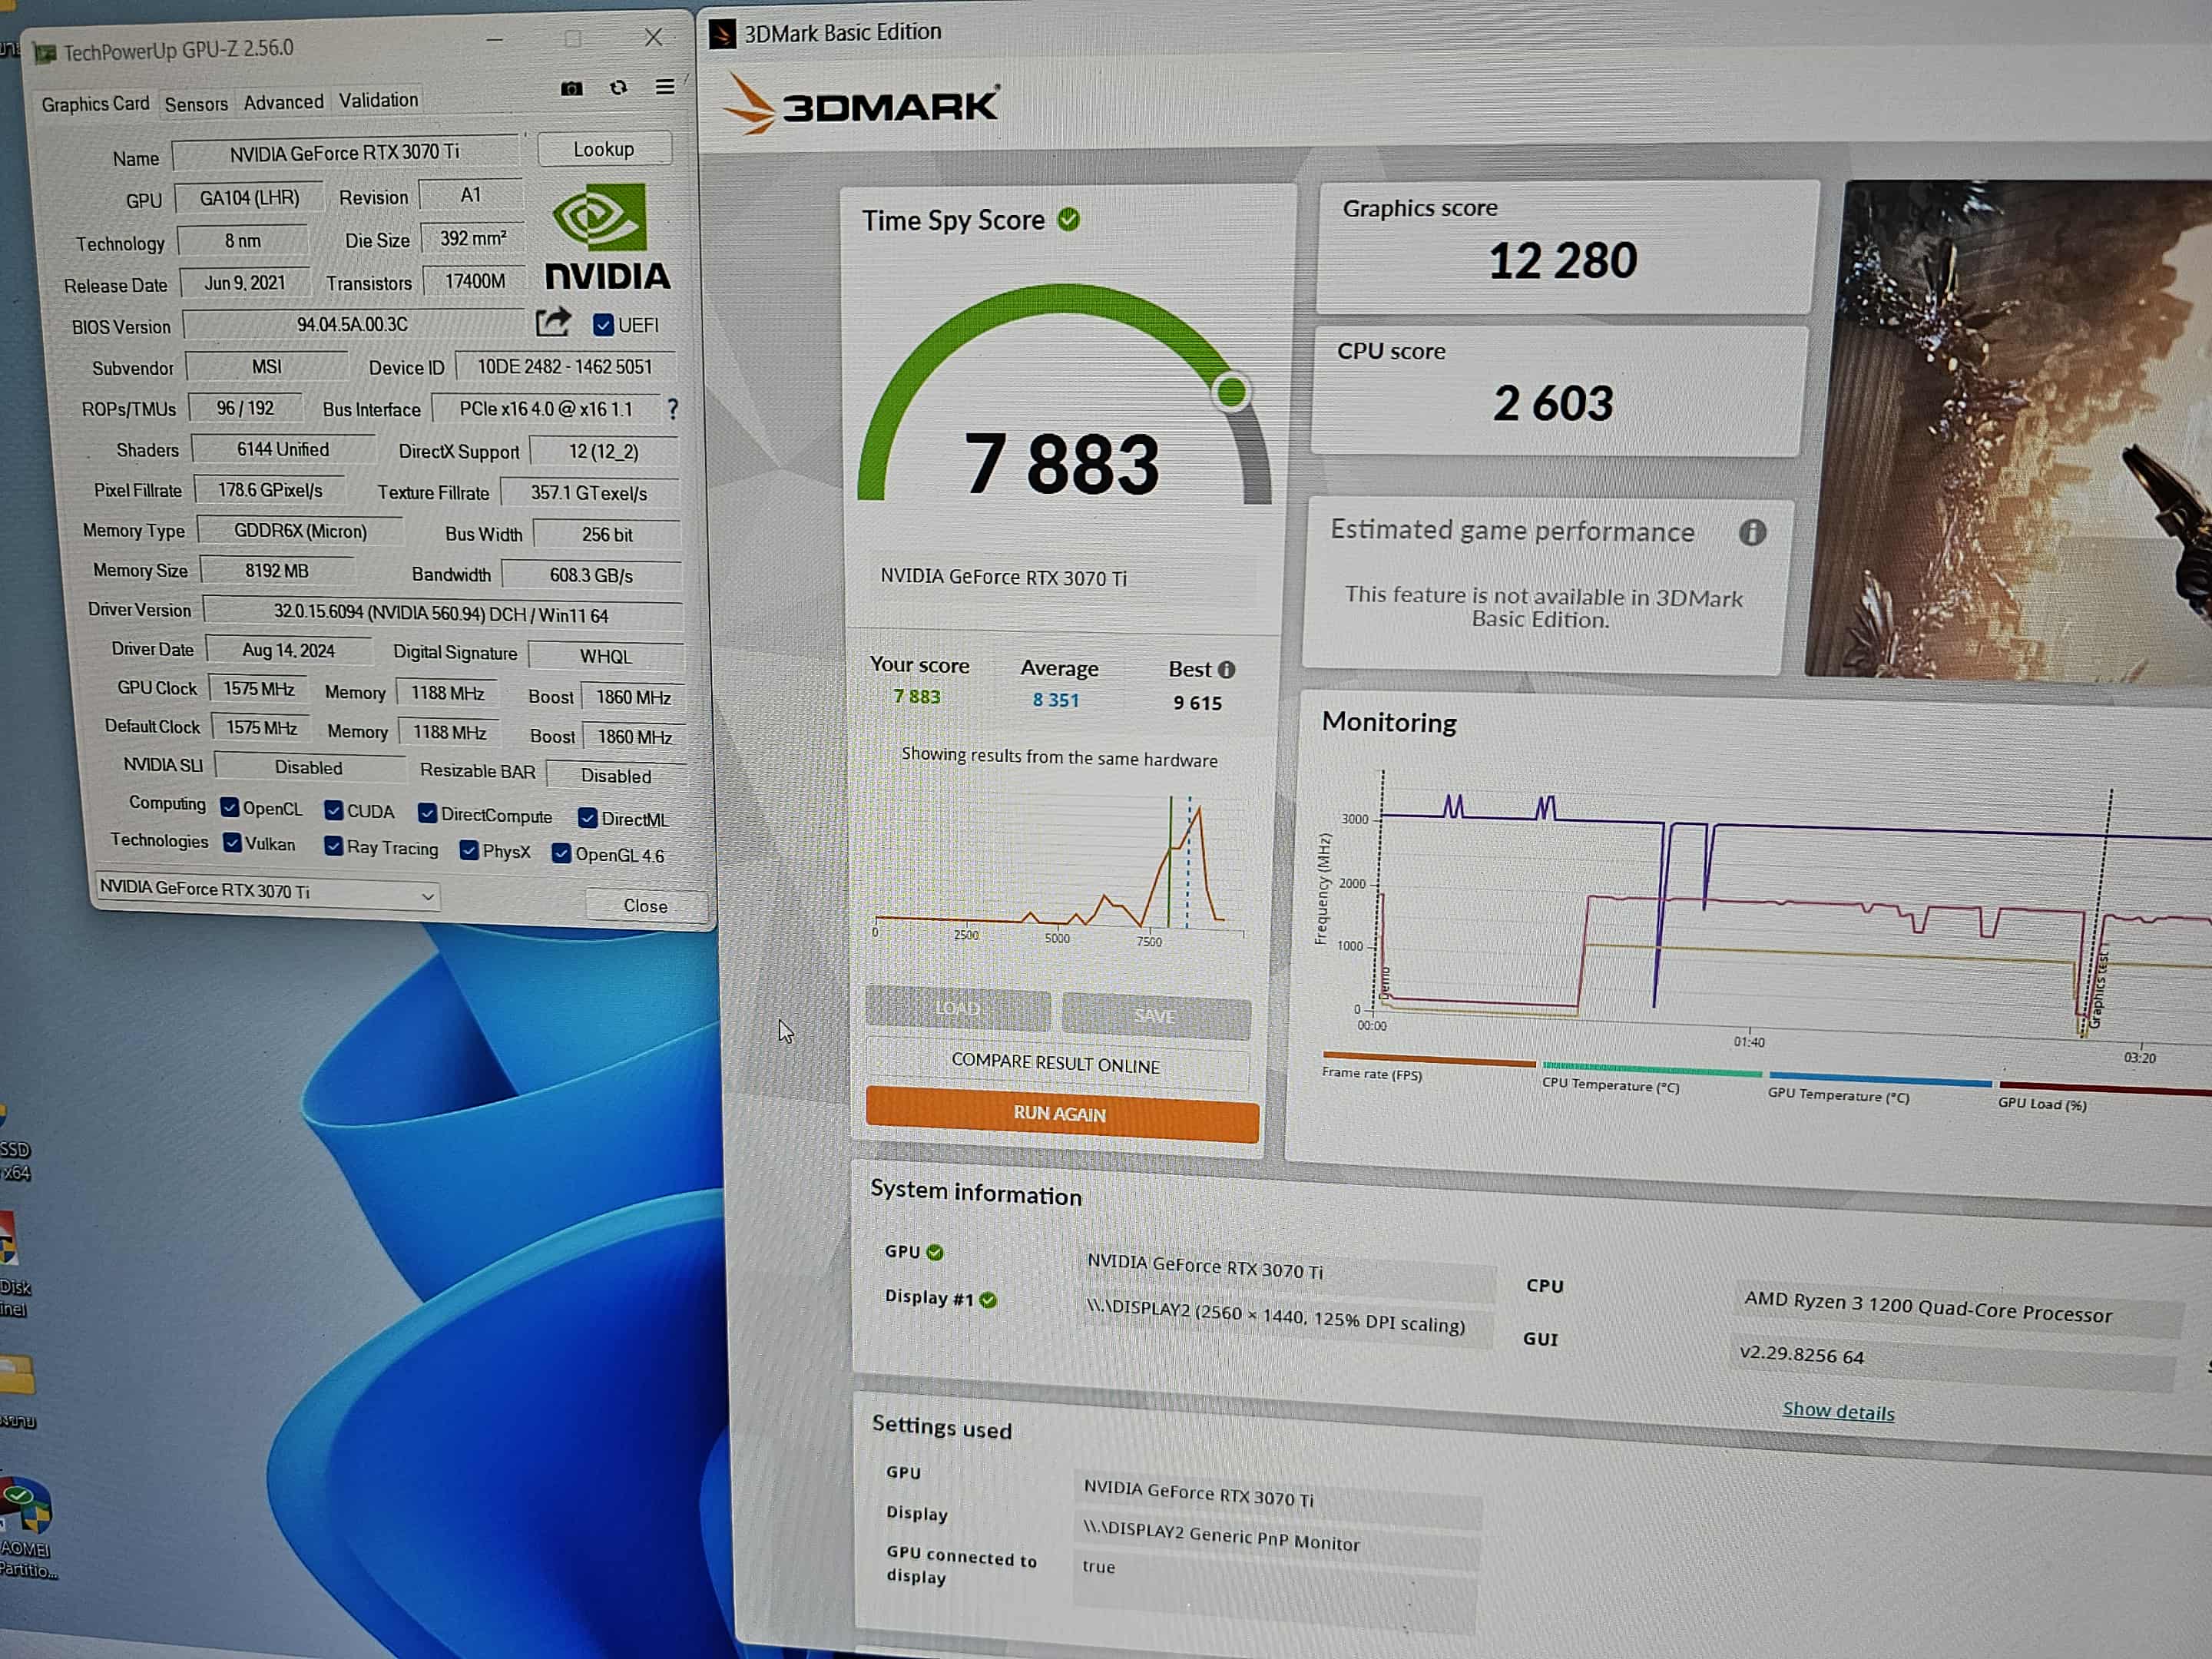Click the RUN AGAIN button
The width and height of the screenshot is (2212, 1659).
(1060, 1114)
